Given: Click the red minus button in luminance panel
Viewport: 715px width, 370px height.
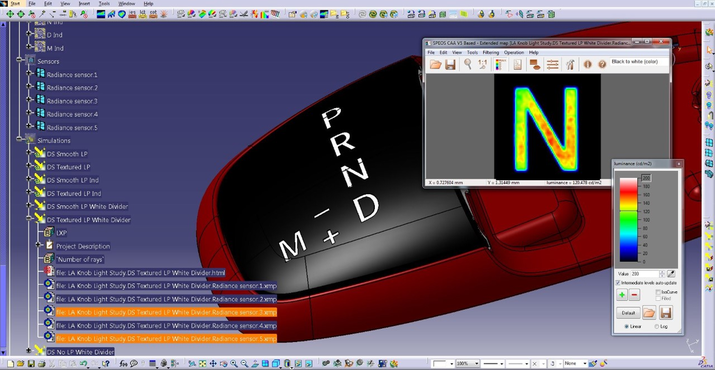Looking at the screenshot, I should click(x=634, y=295).
